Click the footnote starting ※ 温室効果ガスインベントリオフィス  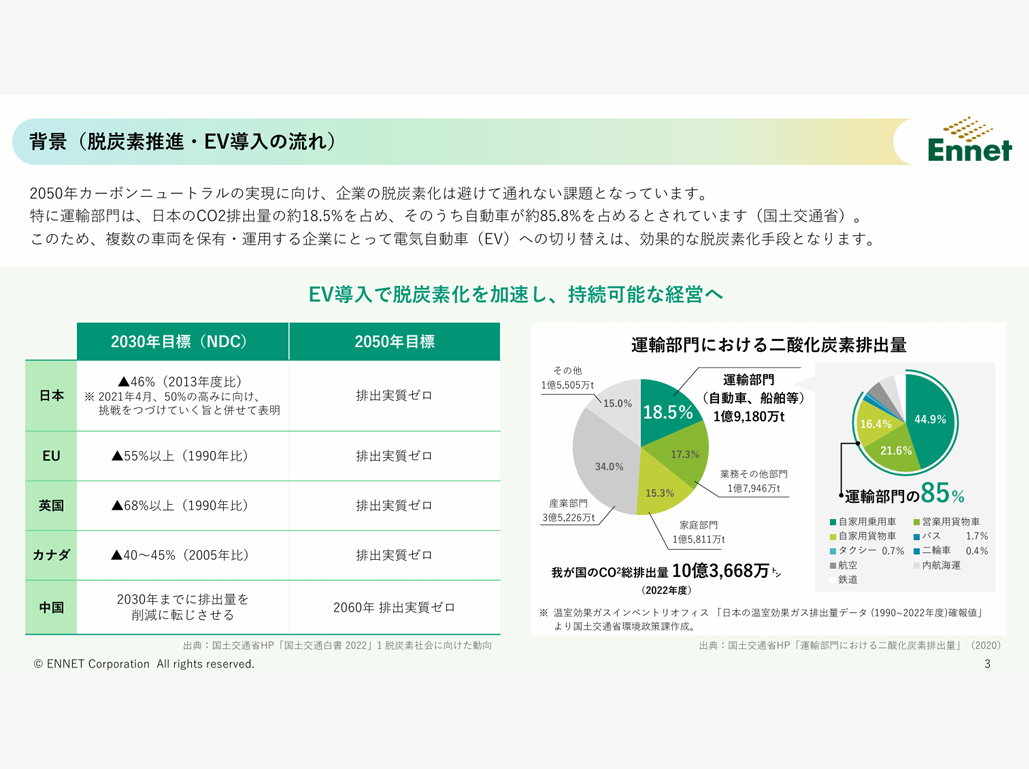[761, 619]
